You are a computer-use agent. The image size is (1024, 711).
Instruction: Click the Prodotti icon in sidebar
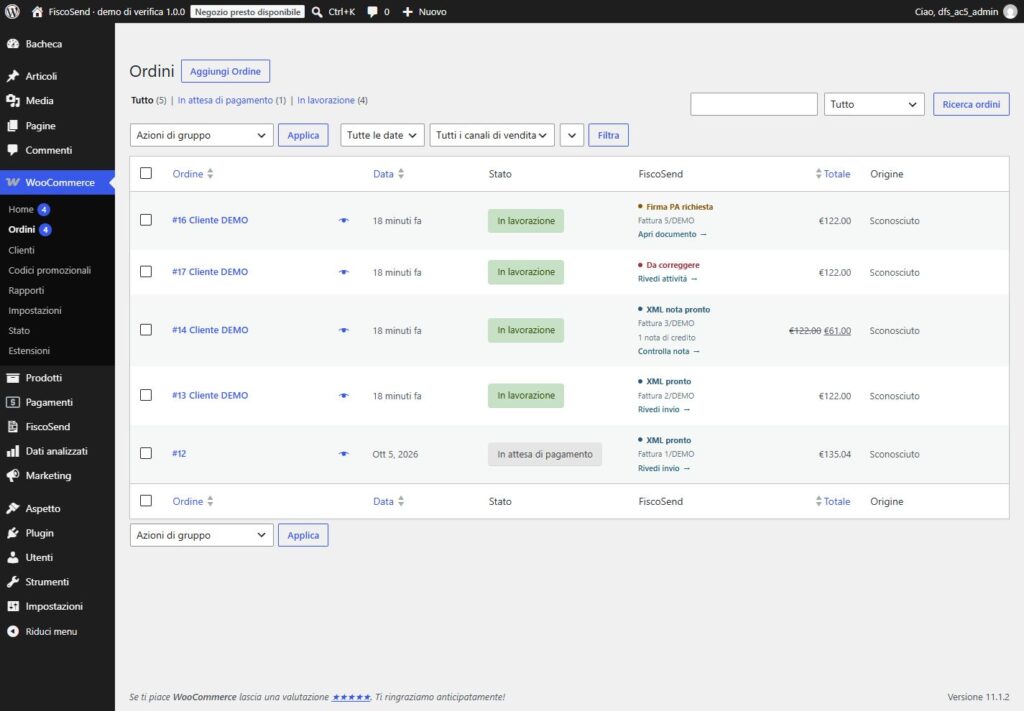click(12, 377)
